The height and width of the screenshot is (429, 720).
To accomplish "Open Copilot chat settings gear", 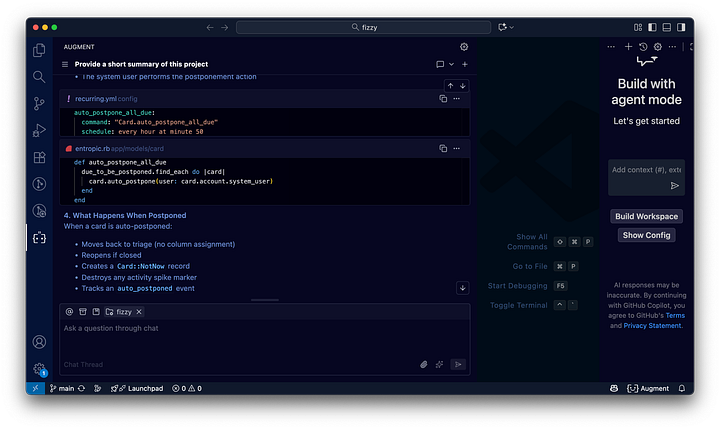I will (658, 47).
